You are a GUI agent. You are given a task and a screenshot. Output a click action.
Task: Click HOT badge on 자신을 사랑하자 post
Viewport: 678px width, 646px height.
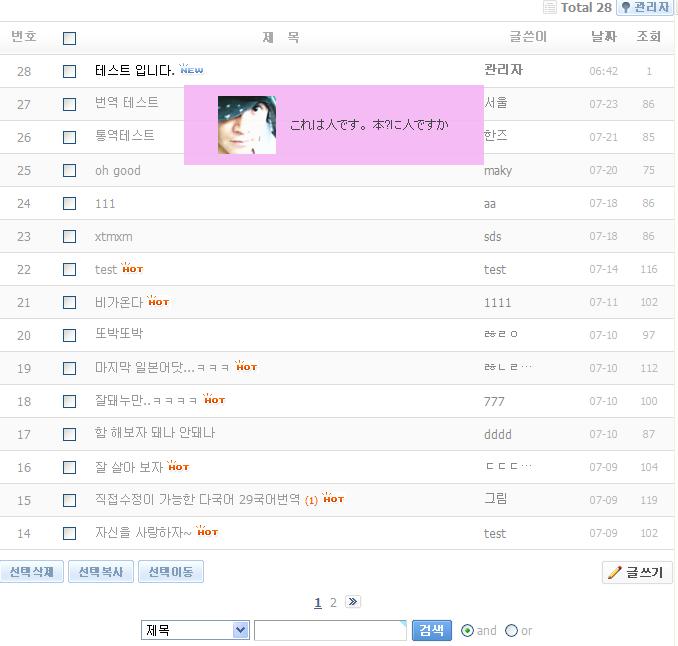pos(207,531)
